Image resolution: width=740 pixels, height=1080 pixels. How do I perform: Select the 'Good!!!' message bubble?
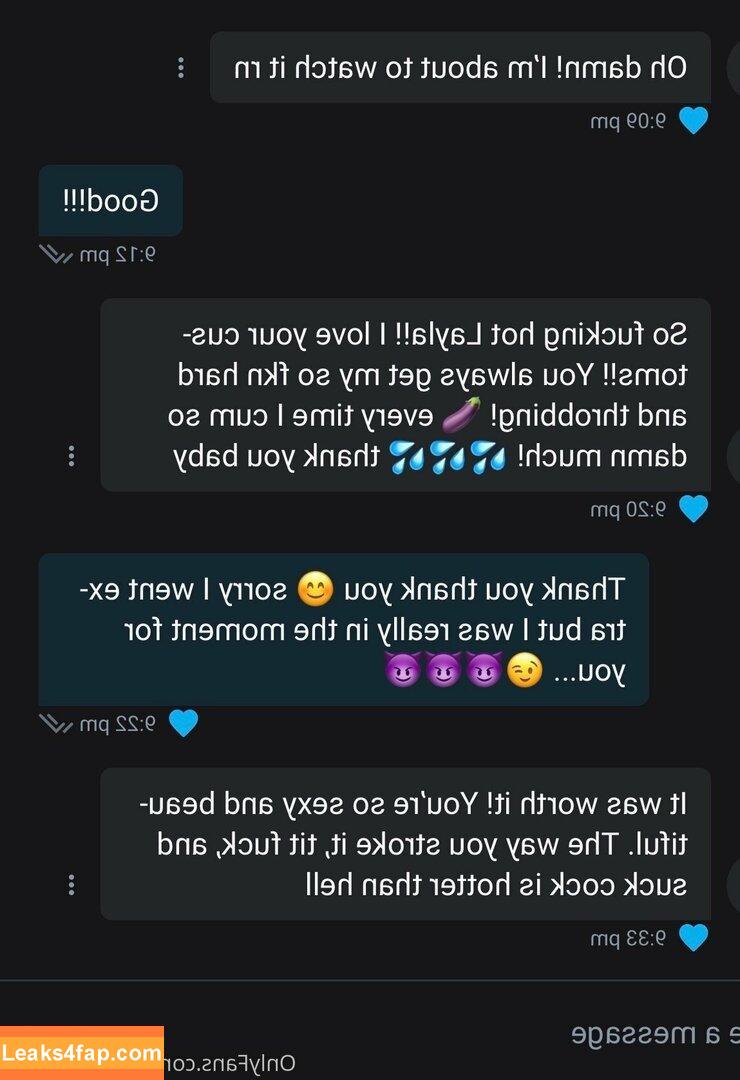(x=110, y=200)
